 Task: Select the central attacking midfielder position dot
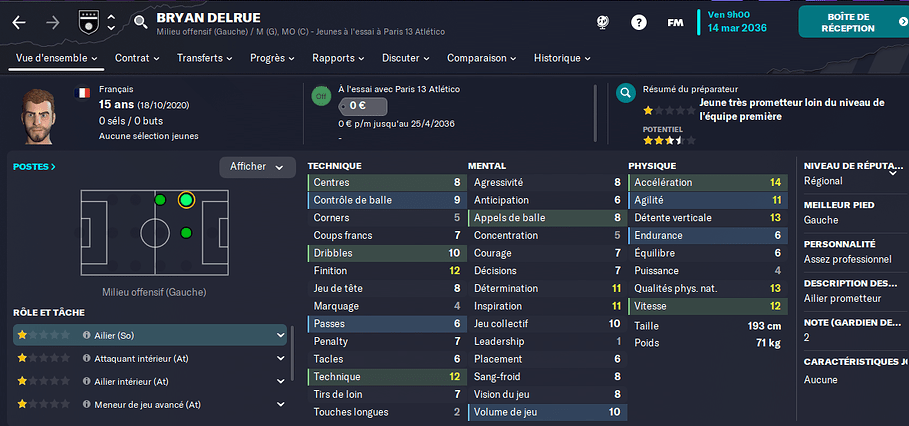tap(186, 233)
